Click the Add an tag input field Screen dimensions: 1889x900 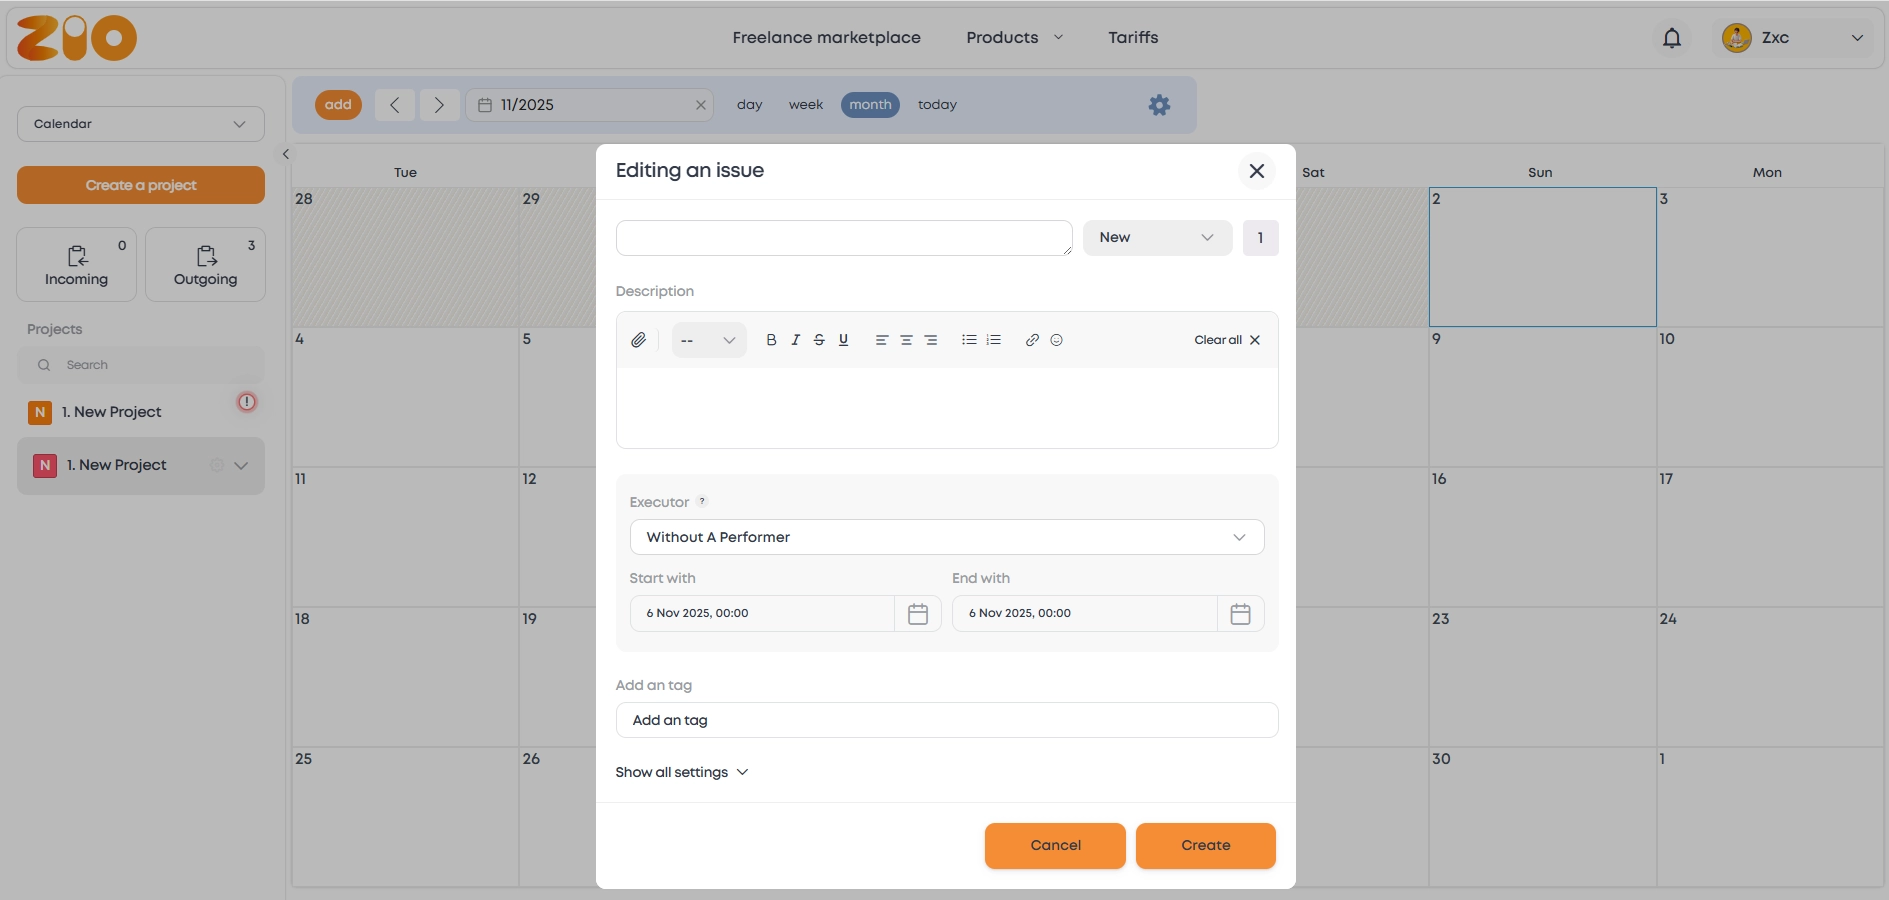[946, 720]
